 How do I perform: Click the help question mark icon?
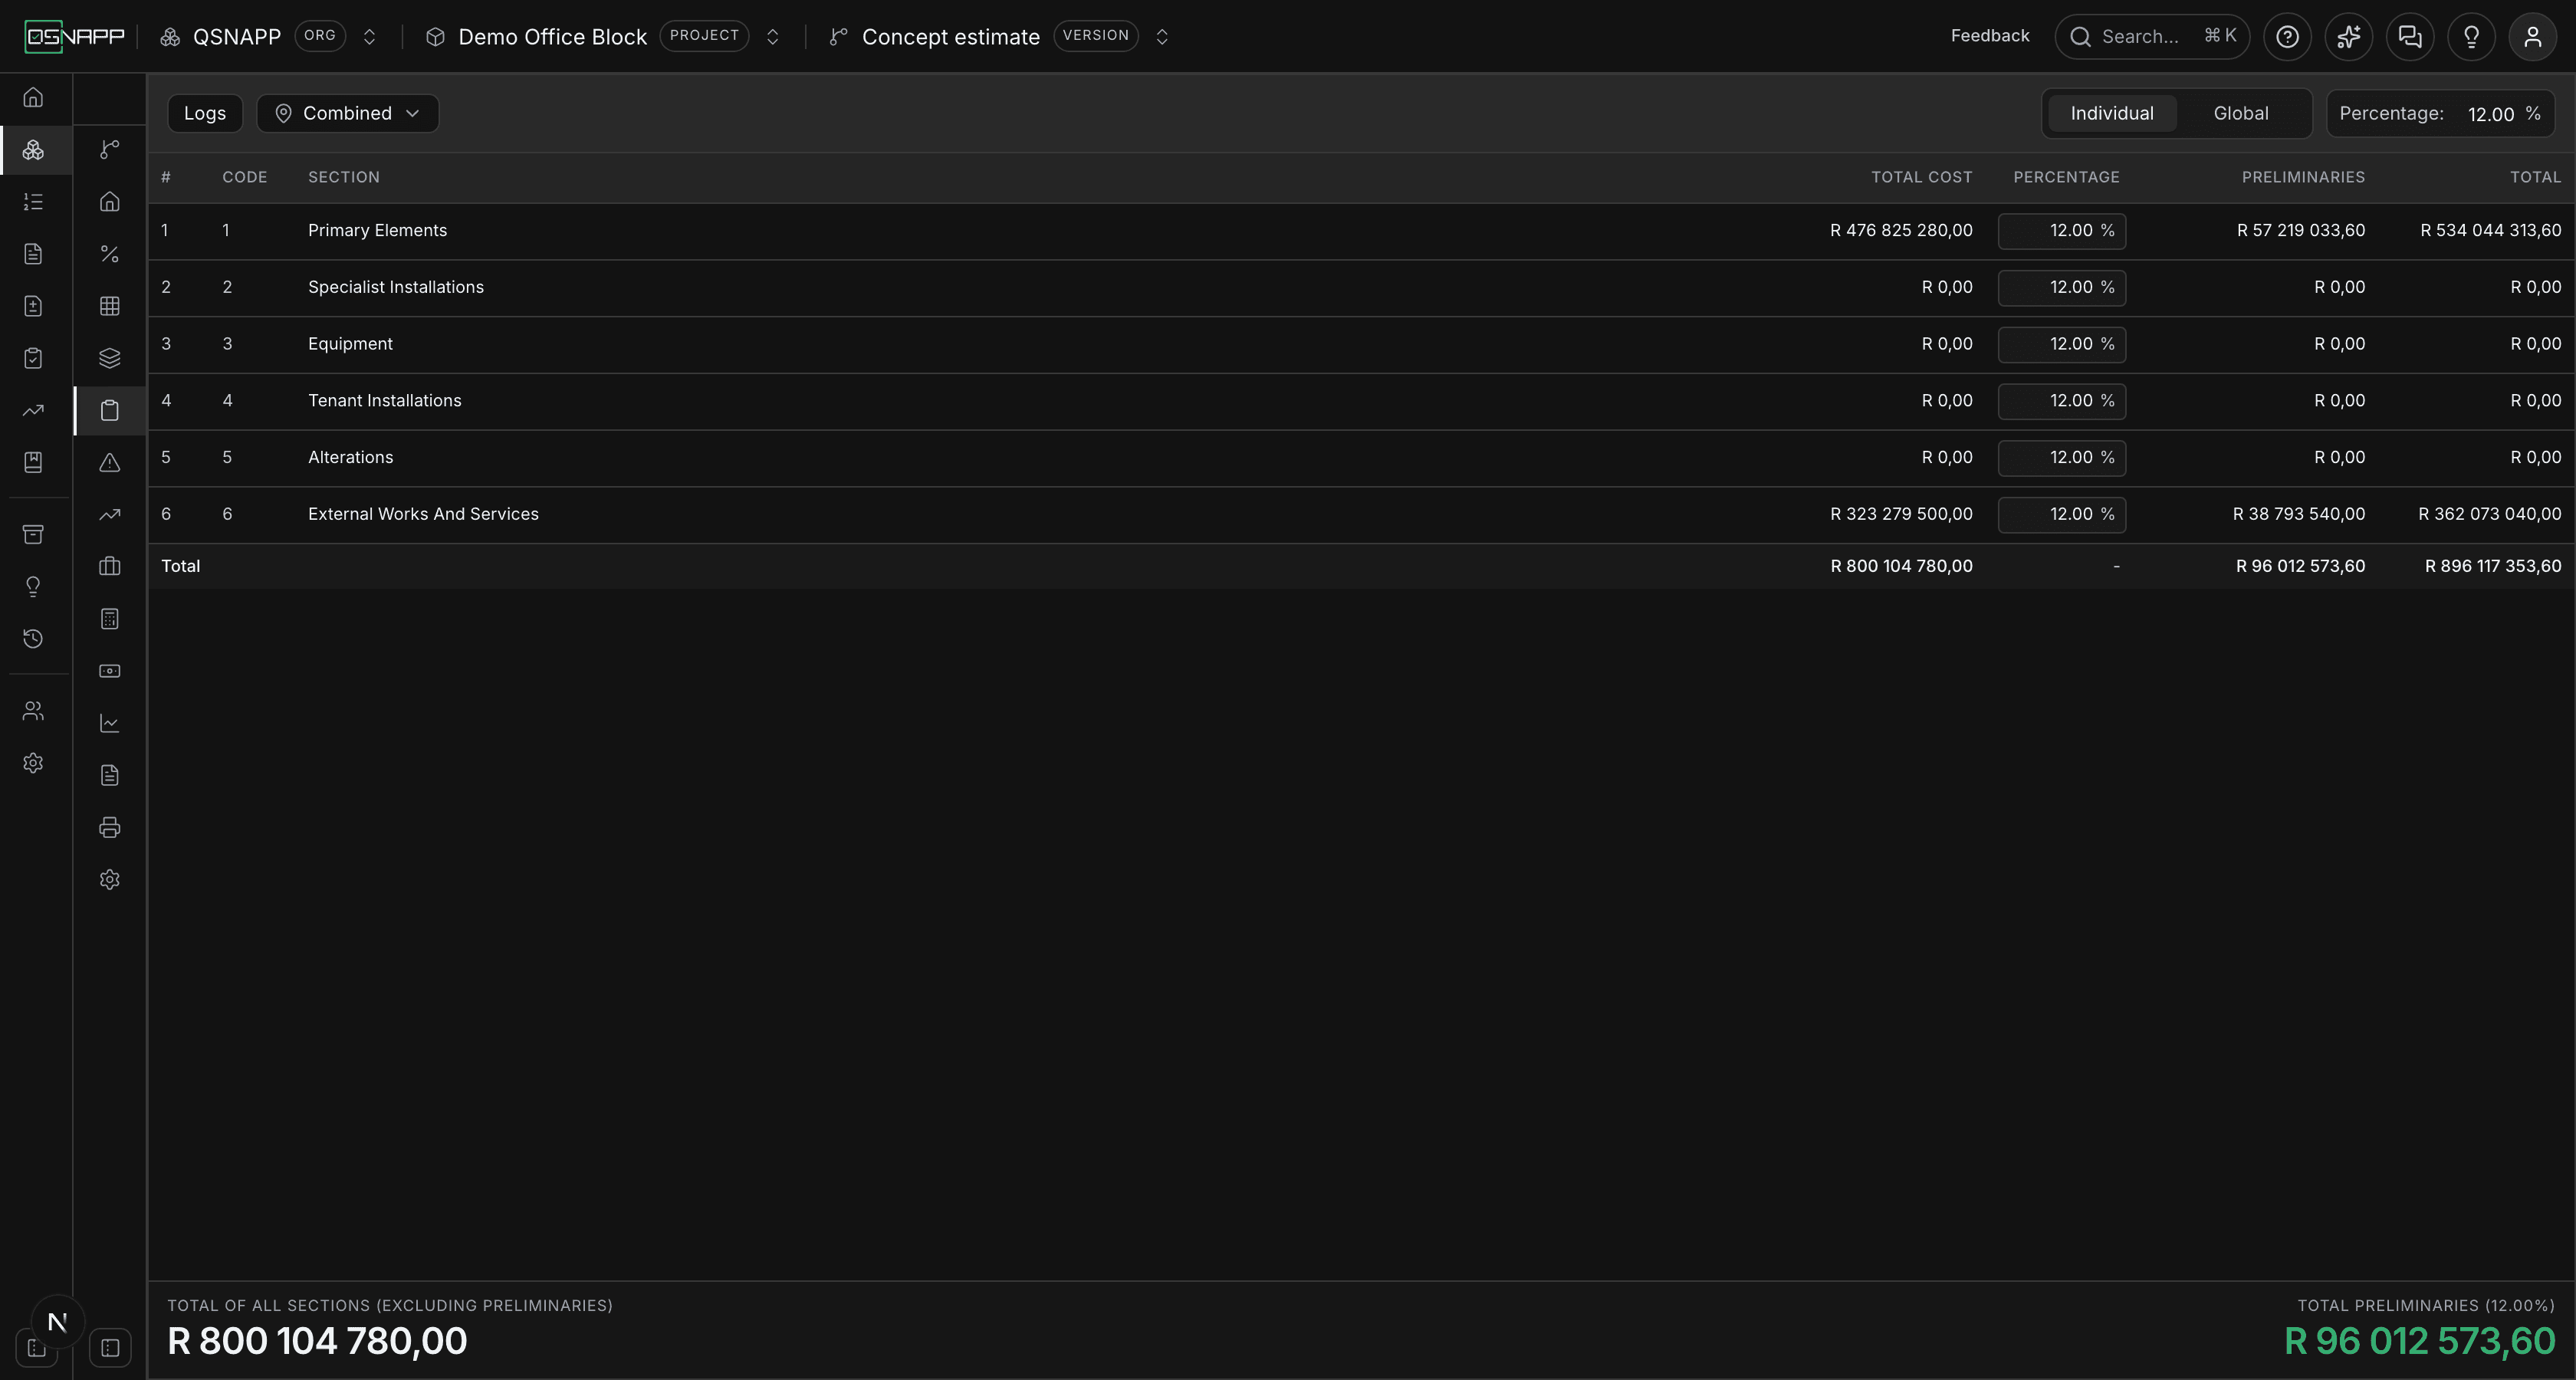(x=2287, y=37)
